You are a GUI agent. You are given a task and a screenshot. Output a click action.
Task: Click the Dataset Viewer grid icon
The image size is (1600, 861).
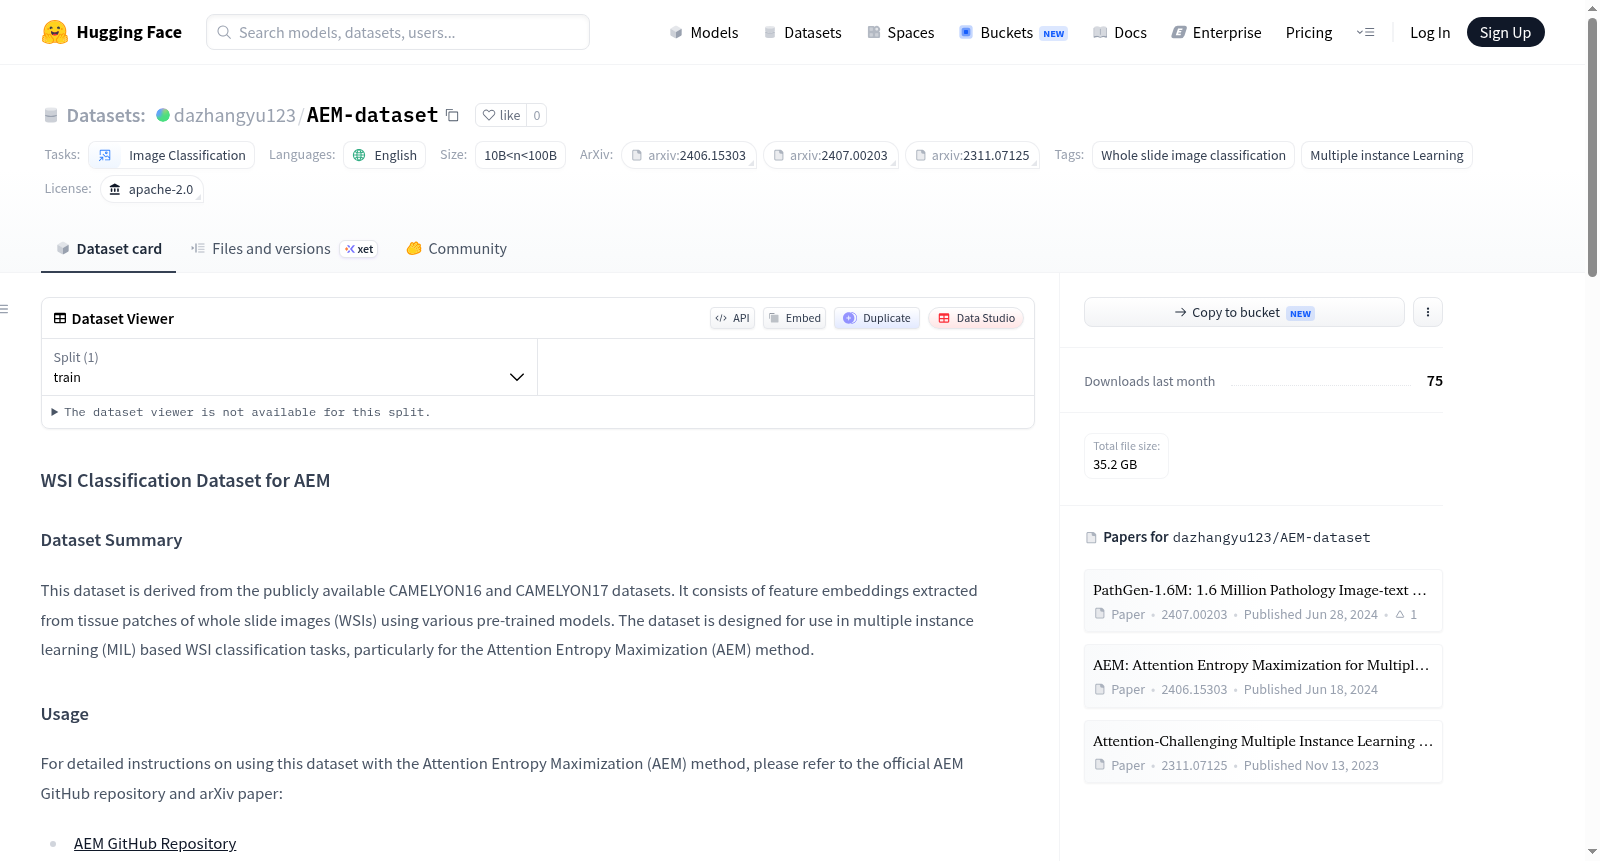(60, 318)
